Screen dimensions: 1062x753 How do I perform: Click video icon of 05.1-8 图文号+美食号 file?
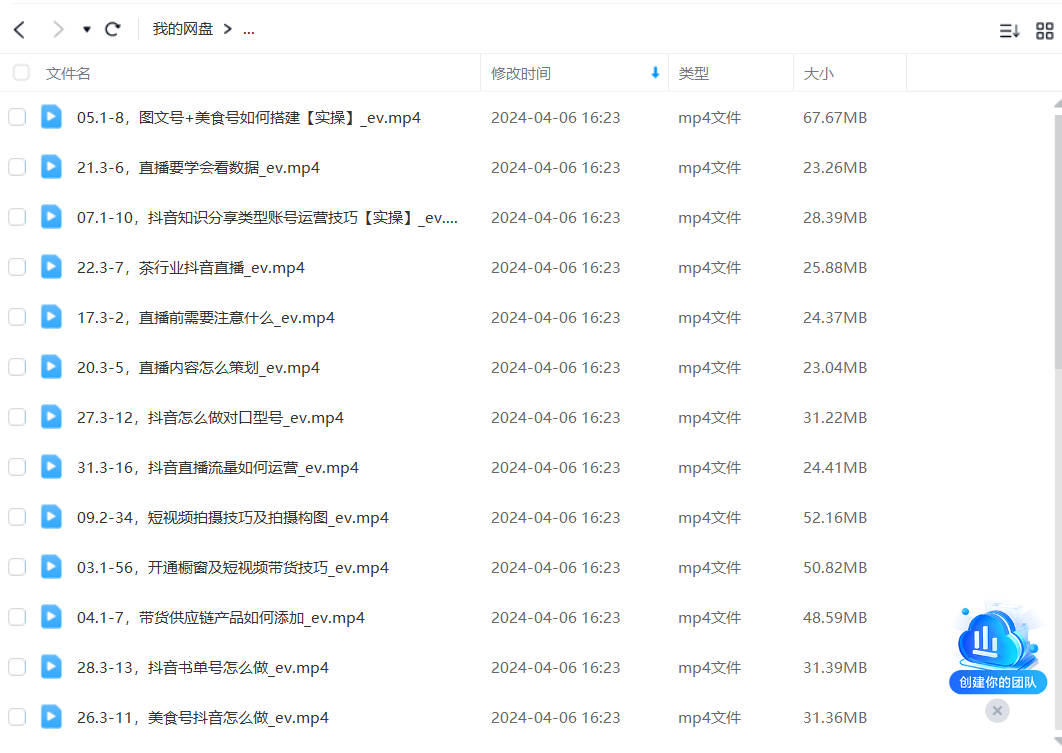coord(51,116)
